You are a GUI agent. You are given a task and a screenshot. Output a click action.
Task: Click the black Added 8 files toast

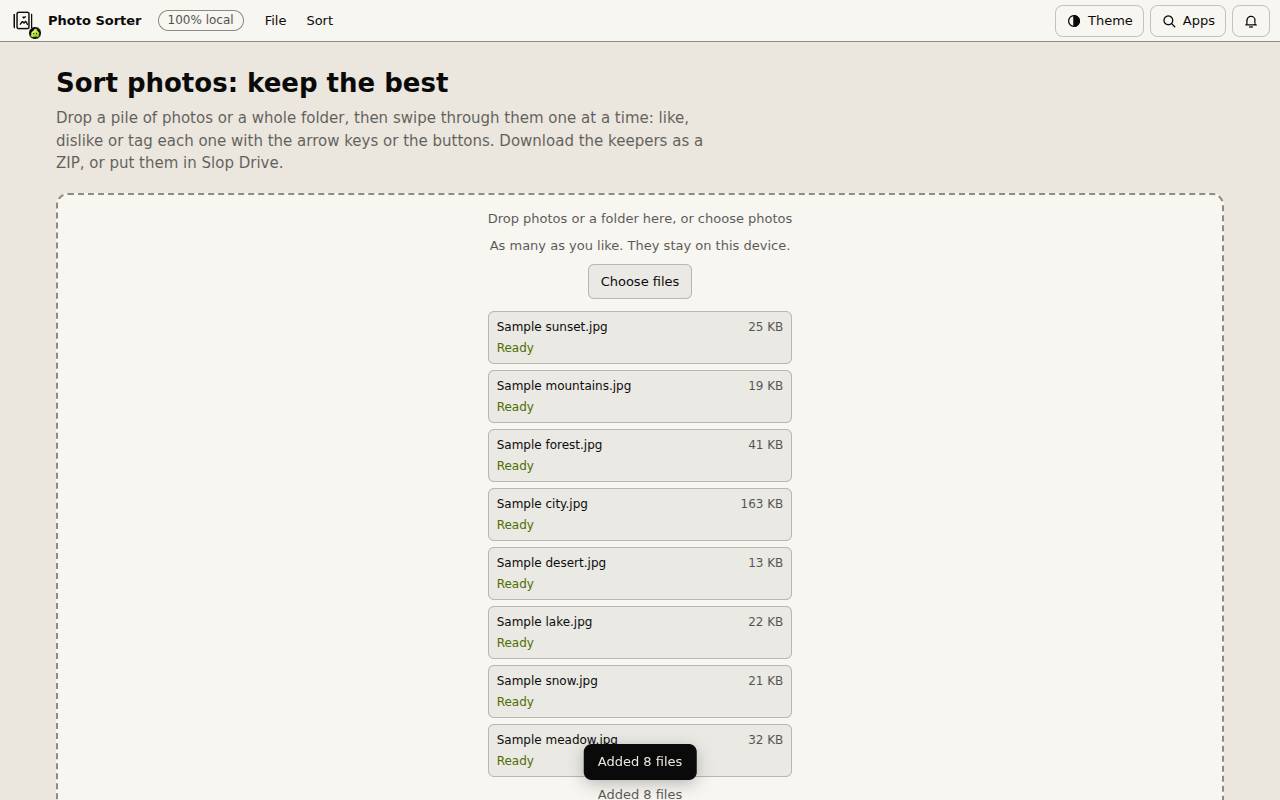pyautogui.click(x=640, y=762)
